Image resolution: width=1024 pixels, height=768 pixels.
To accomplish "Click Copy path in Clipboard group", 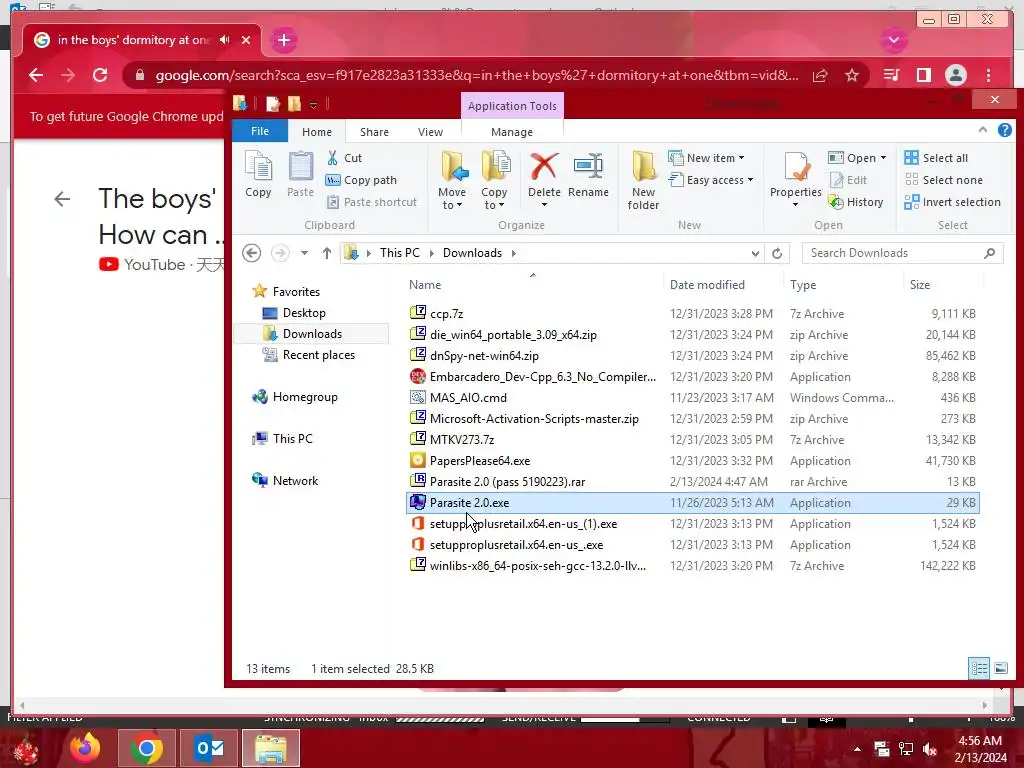I will tap(361, 180).
